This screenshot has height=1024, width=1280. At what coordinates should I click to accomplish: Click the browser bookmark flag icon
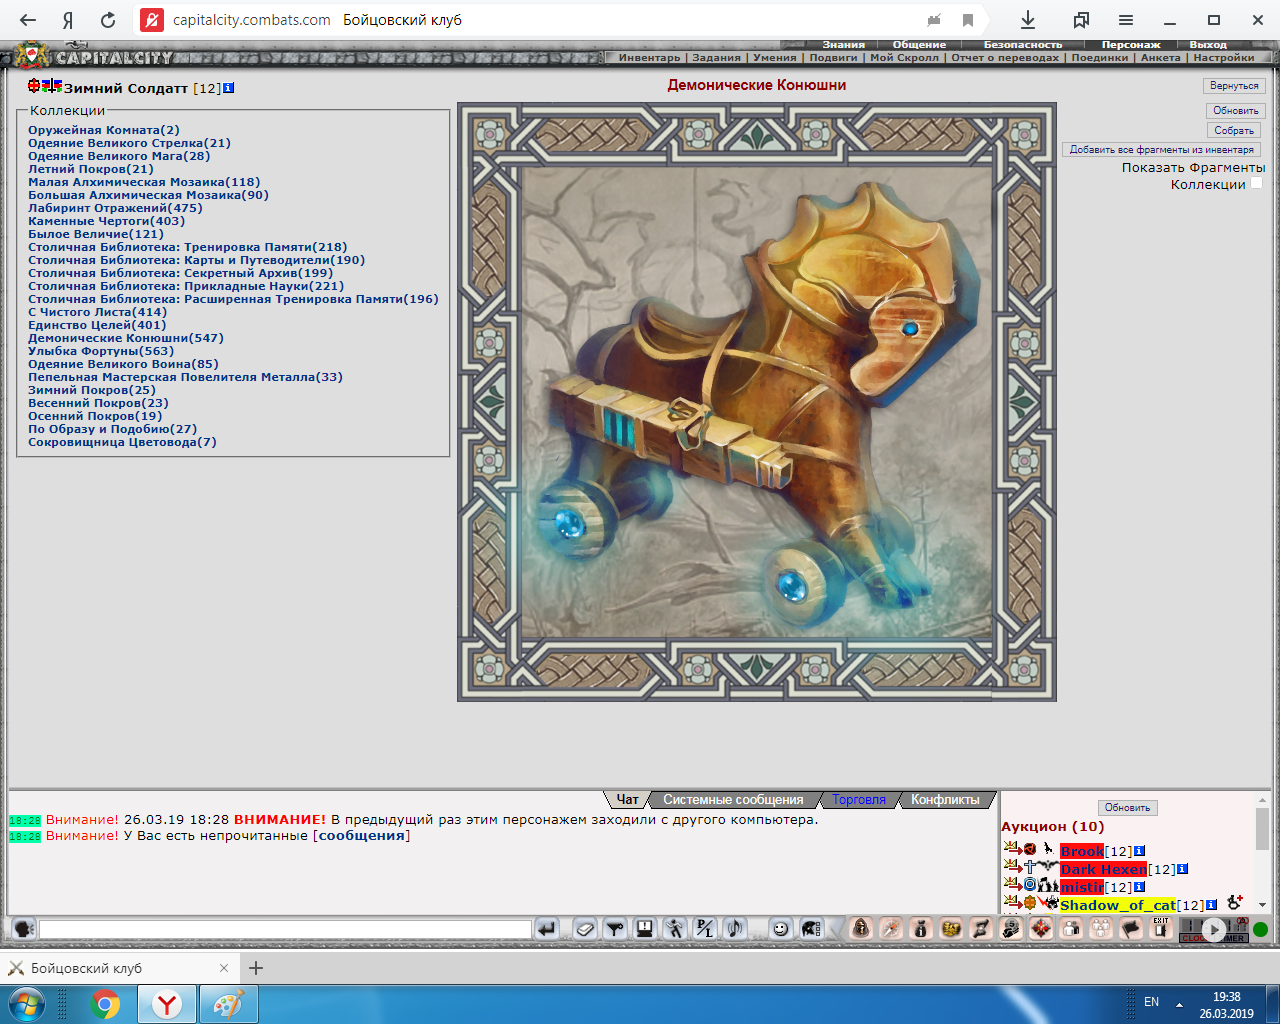(x=968, y=20)
